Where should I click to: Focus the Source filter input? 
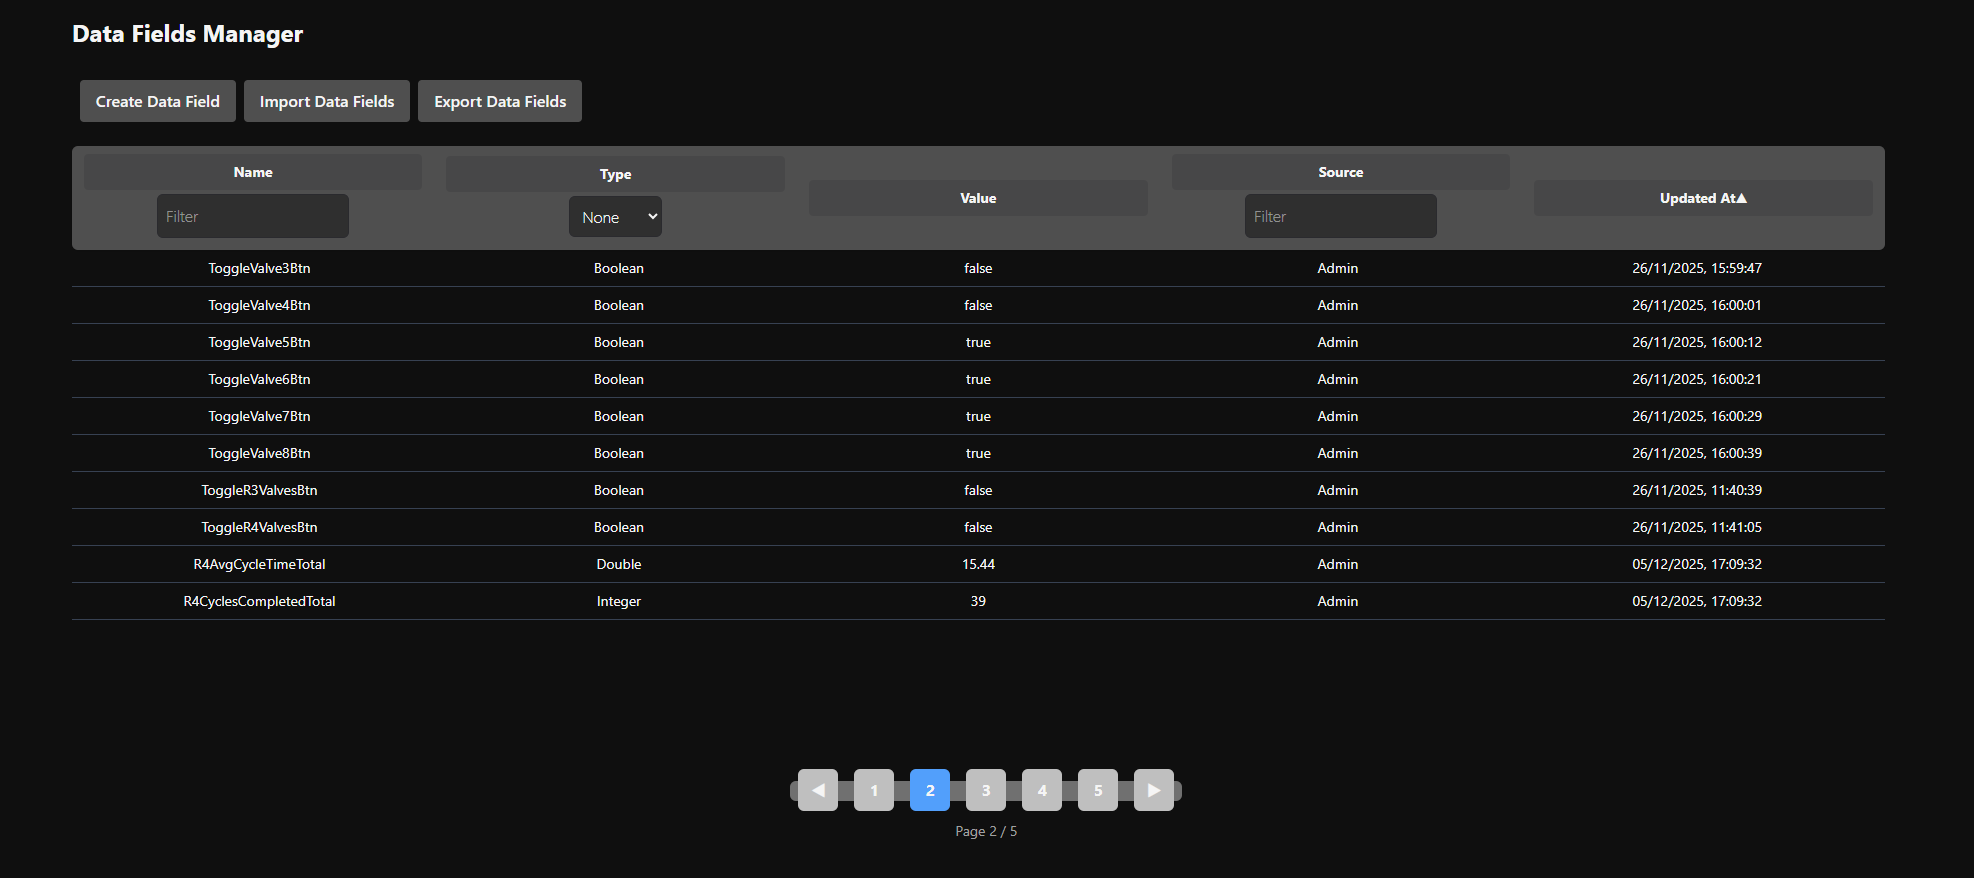1340,216
